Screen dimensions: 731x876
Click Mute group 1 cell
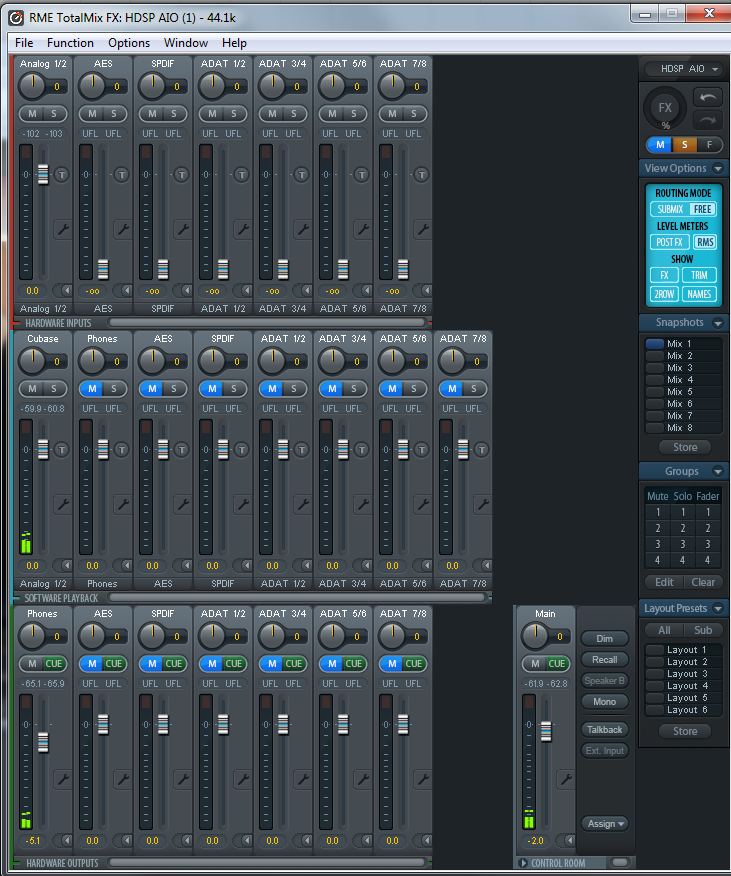pyautogui.click(x=658, y=512)
